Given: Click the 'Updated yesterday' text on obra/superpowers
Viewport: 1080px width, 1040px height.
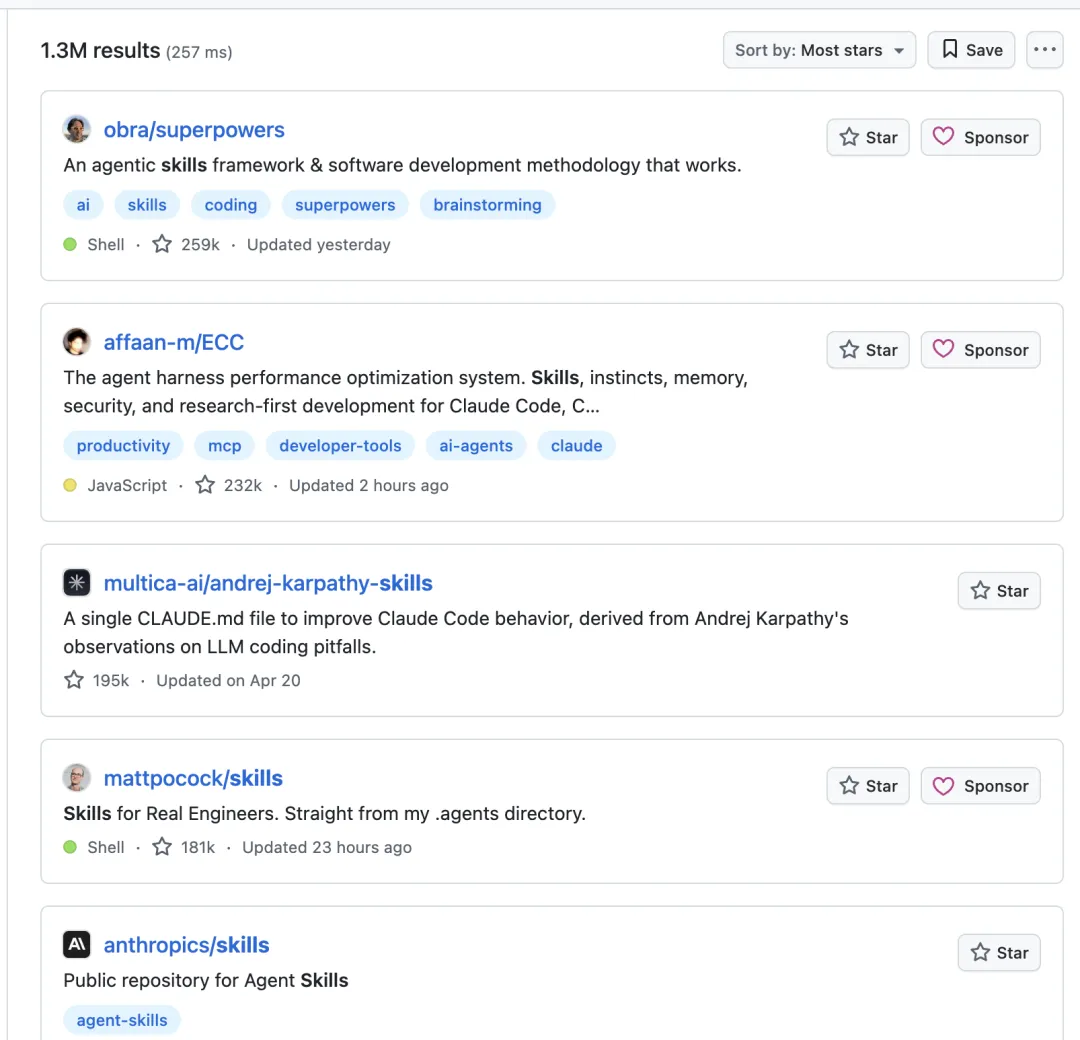Looking at the screenshot, I should point(318,245).
